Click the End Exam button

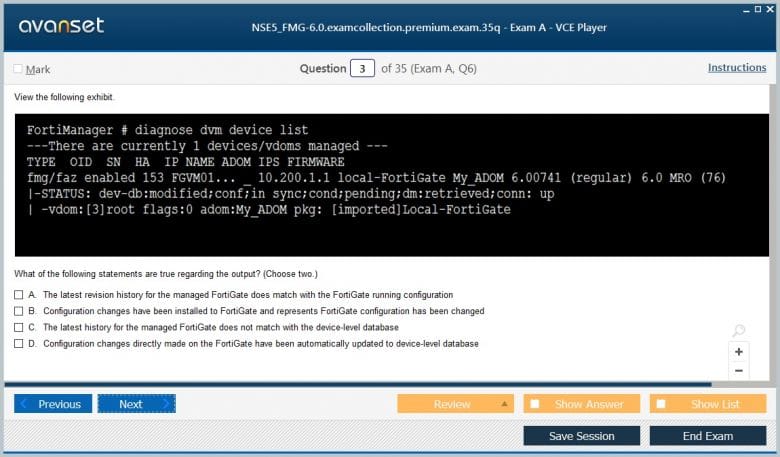[707, 436]
